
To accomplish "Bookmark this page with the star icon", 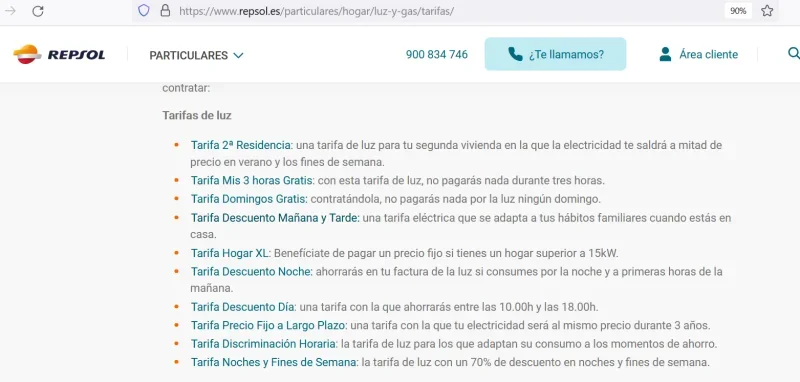I will coord(767,11).
